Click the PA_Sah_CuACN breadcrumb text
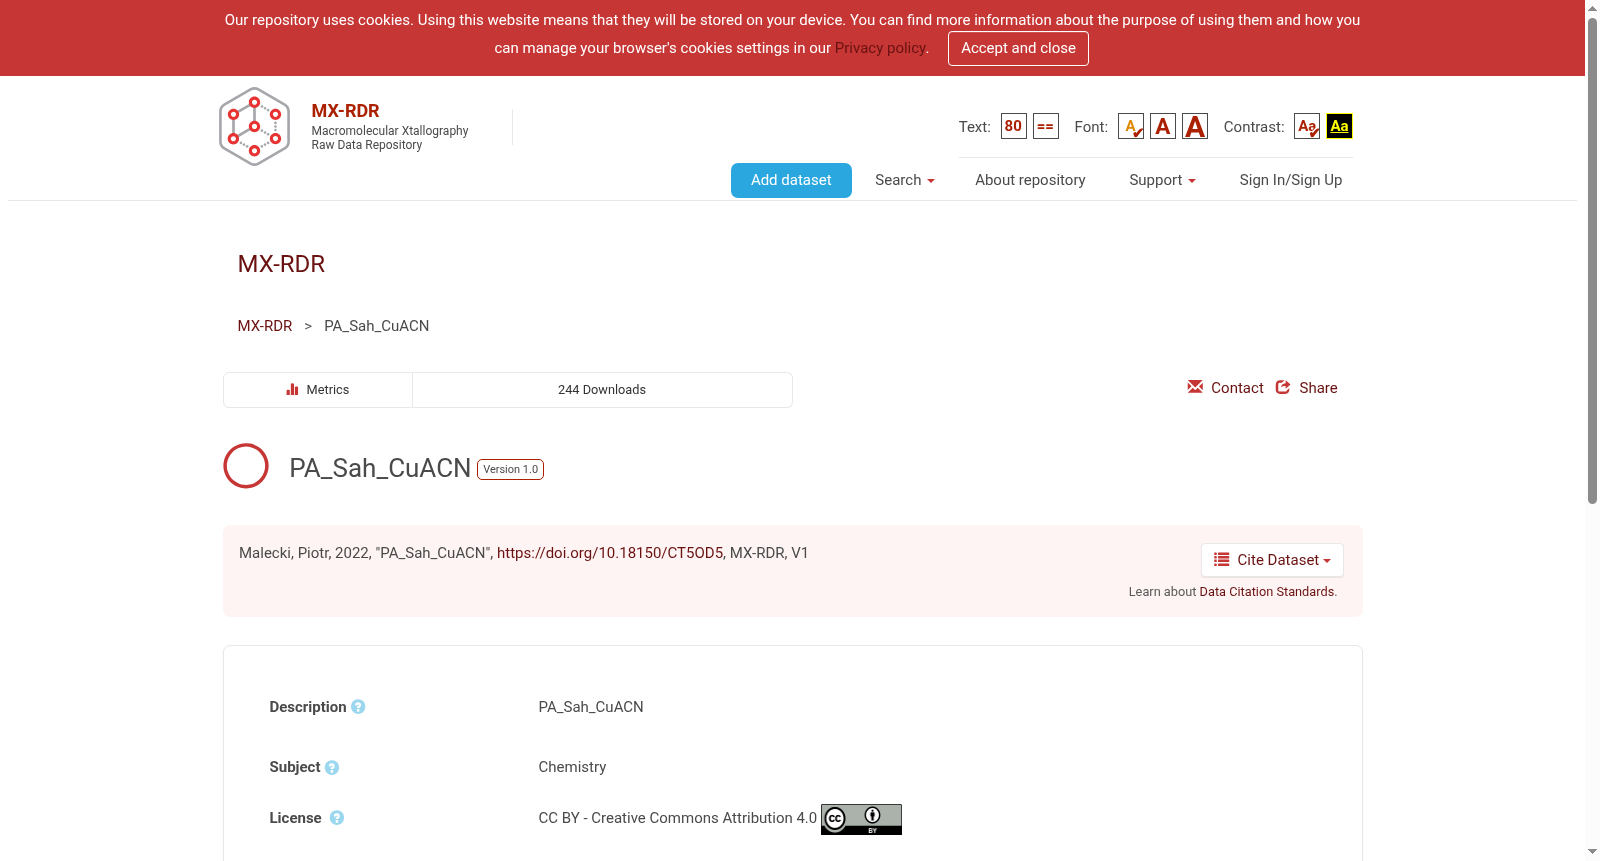 click(376, 326)
